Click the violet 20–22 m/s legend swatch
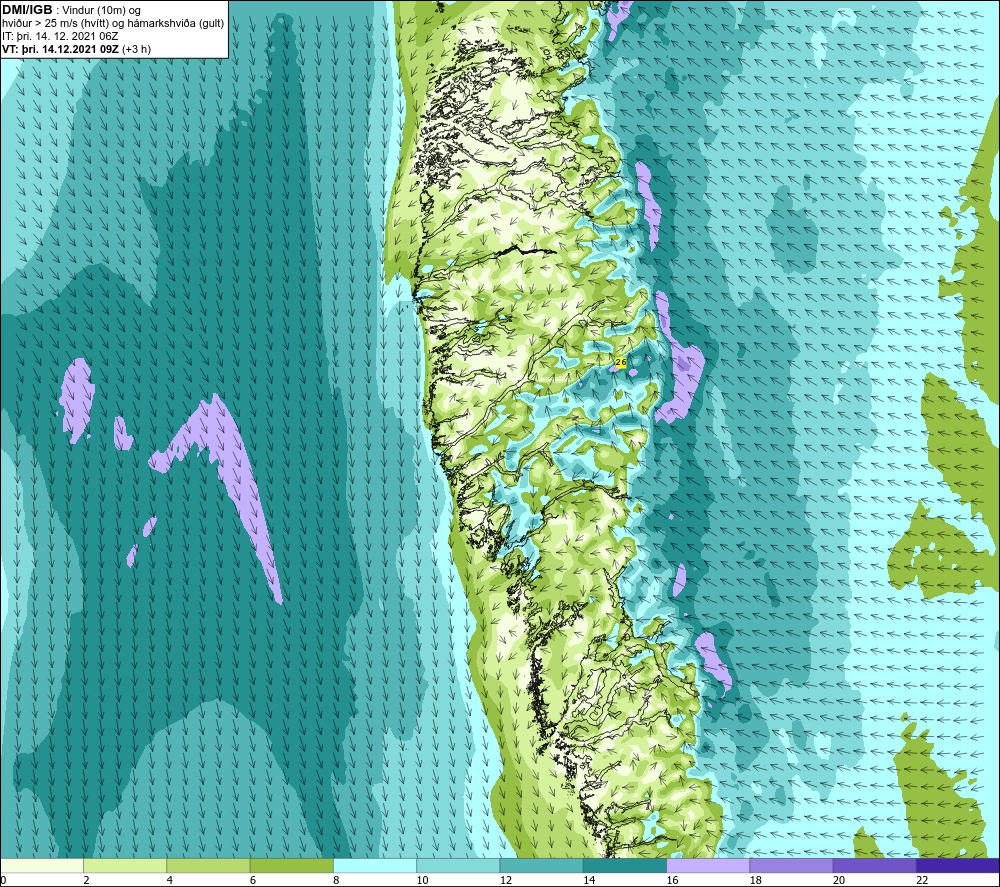The width and height of the screenshot is (1000, 887). [874, 866]
